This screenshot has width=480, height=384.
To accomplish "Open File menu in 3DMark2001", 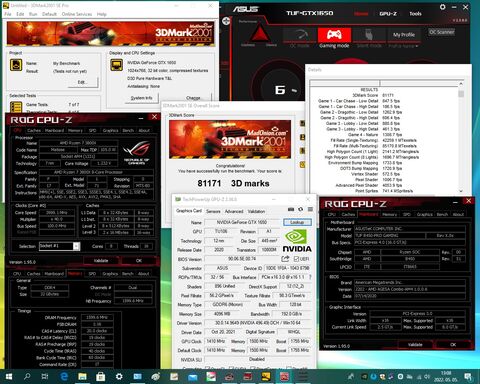I will click(8, 14).
